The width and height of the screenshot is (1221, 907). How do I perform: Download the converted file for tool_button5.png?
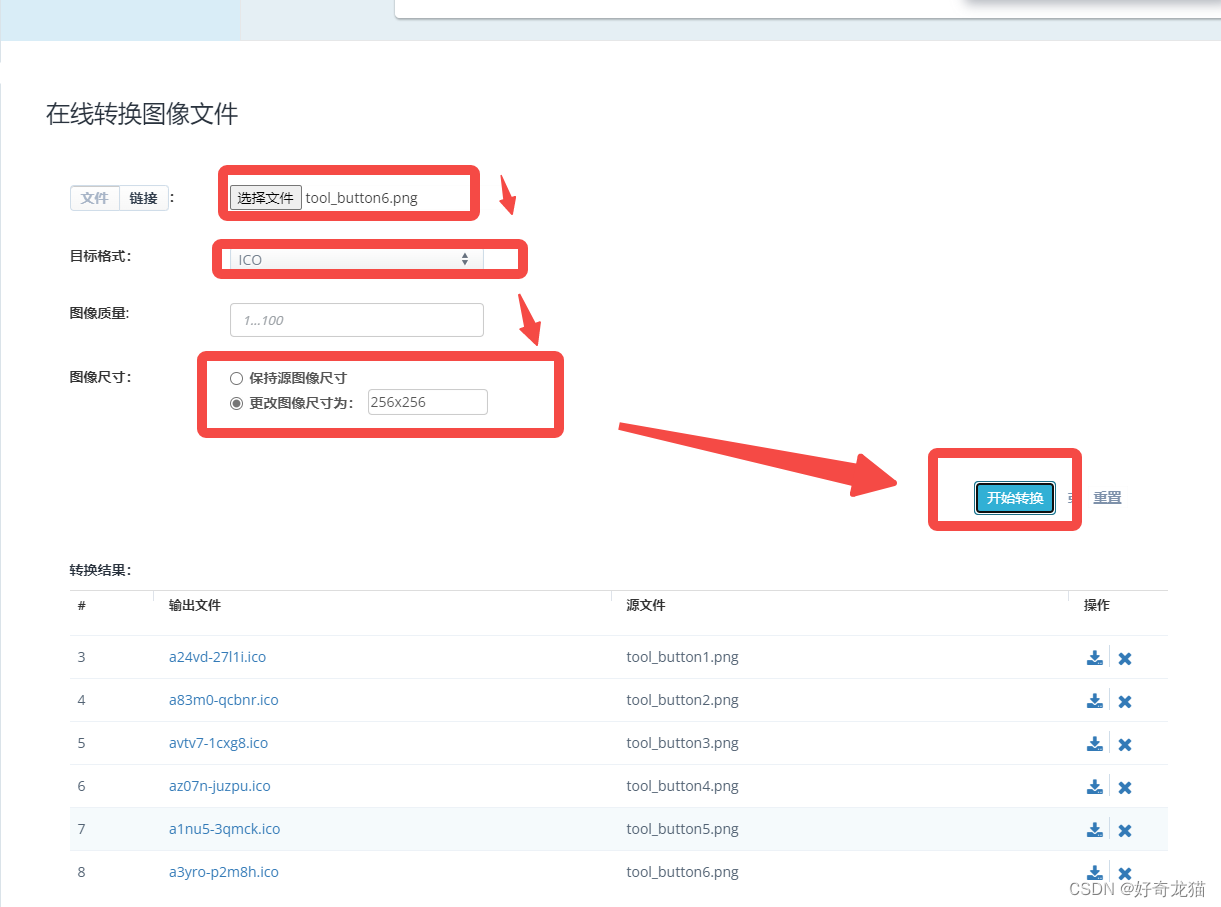1094,829
